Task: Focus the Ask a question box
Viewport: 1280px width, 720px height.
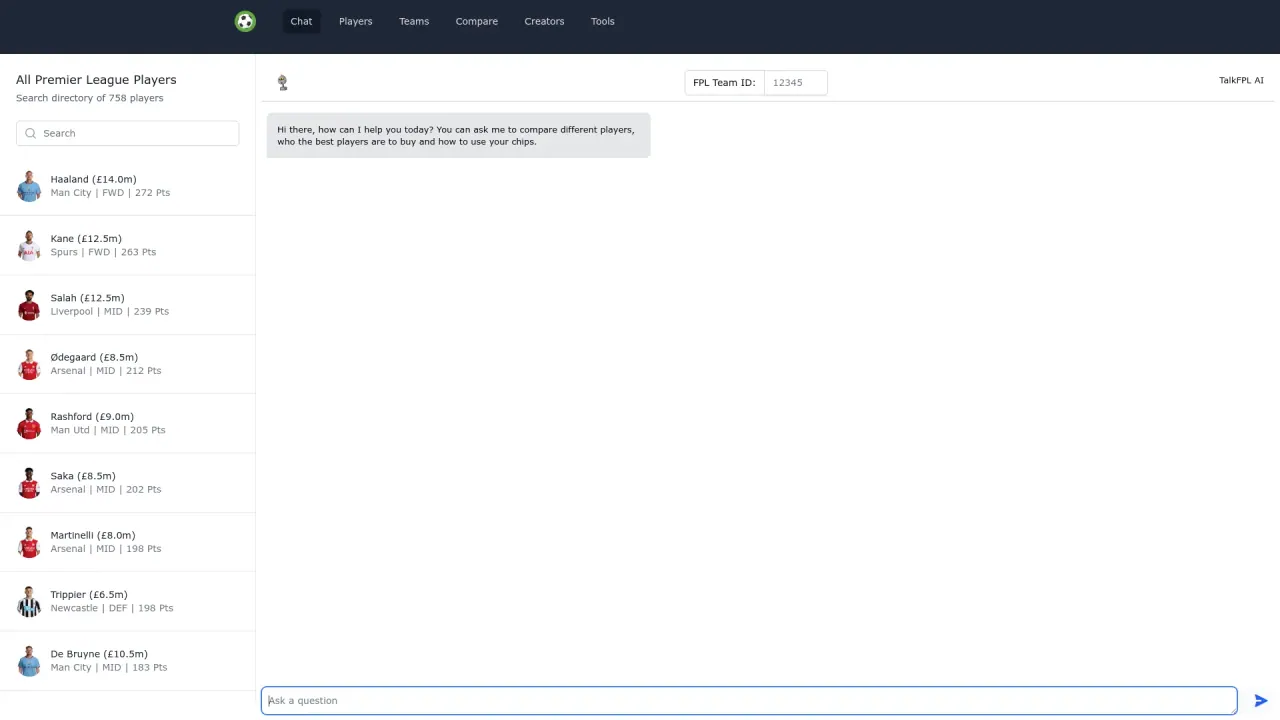Action: pos(749,701)
